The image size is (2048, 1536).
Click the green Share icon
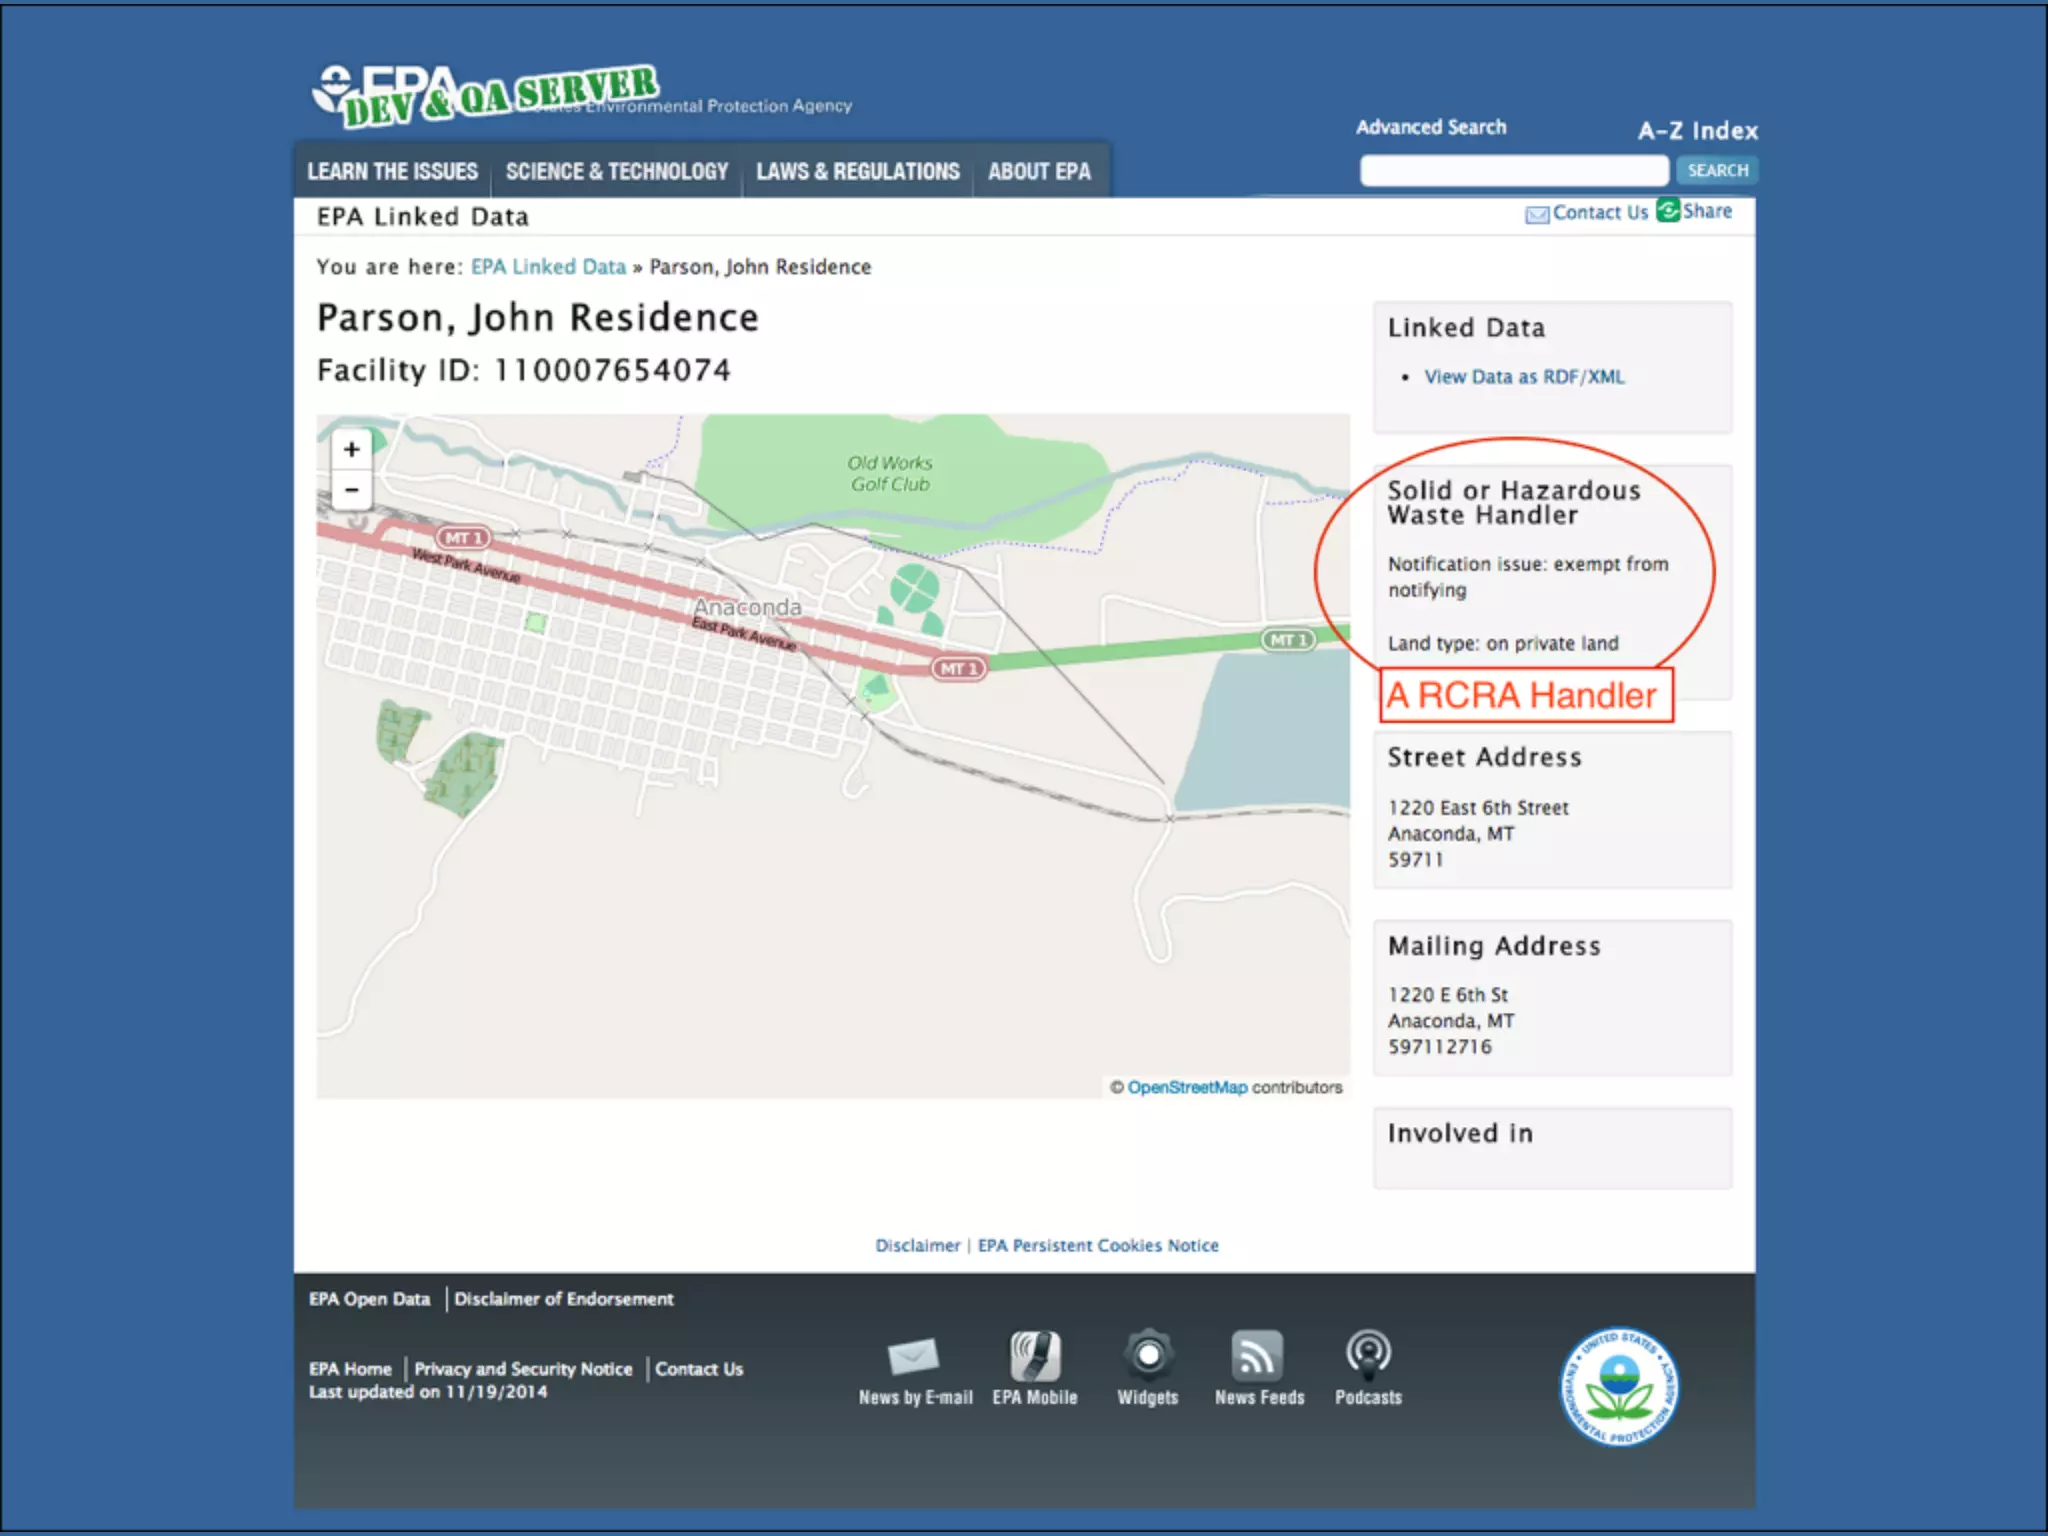[1668, 210]
